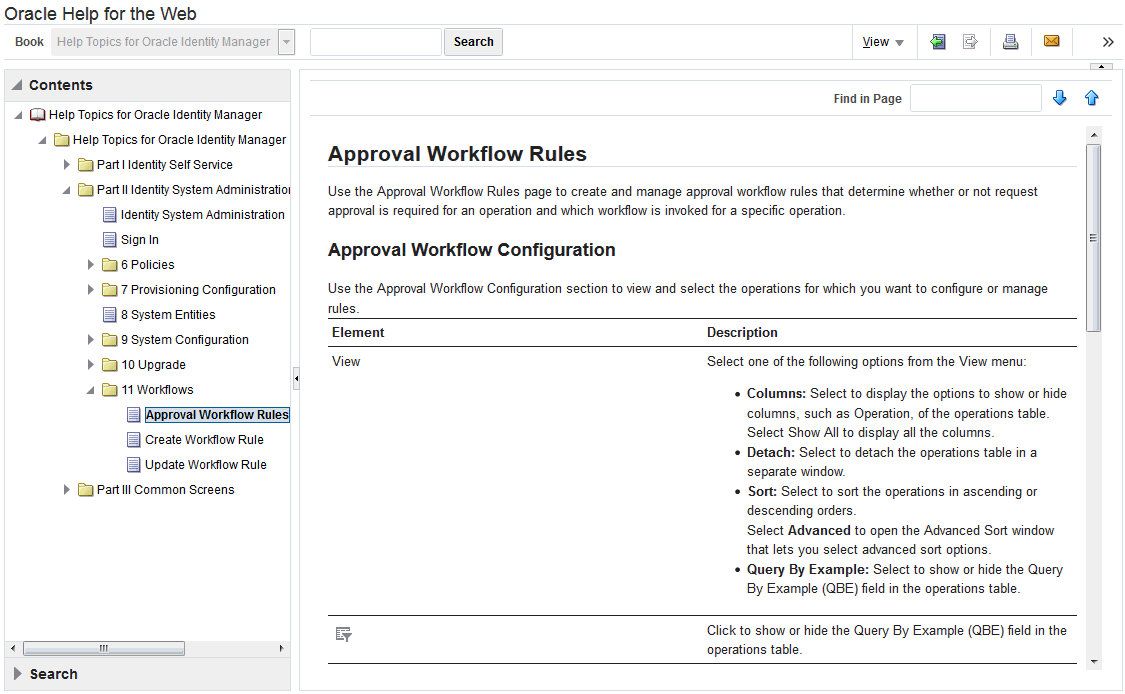Click Contents horizontal scrollbar left arrow
Image resolution: width=1125 pixels, height=694 pixels.
click(x=13, y=648)
